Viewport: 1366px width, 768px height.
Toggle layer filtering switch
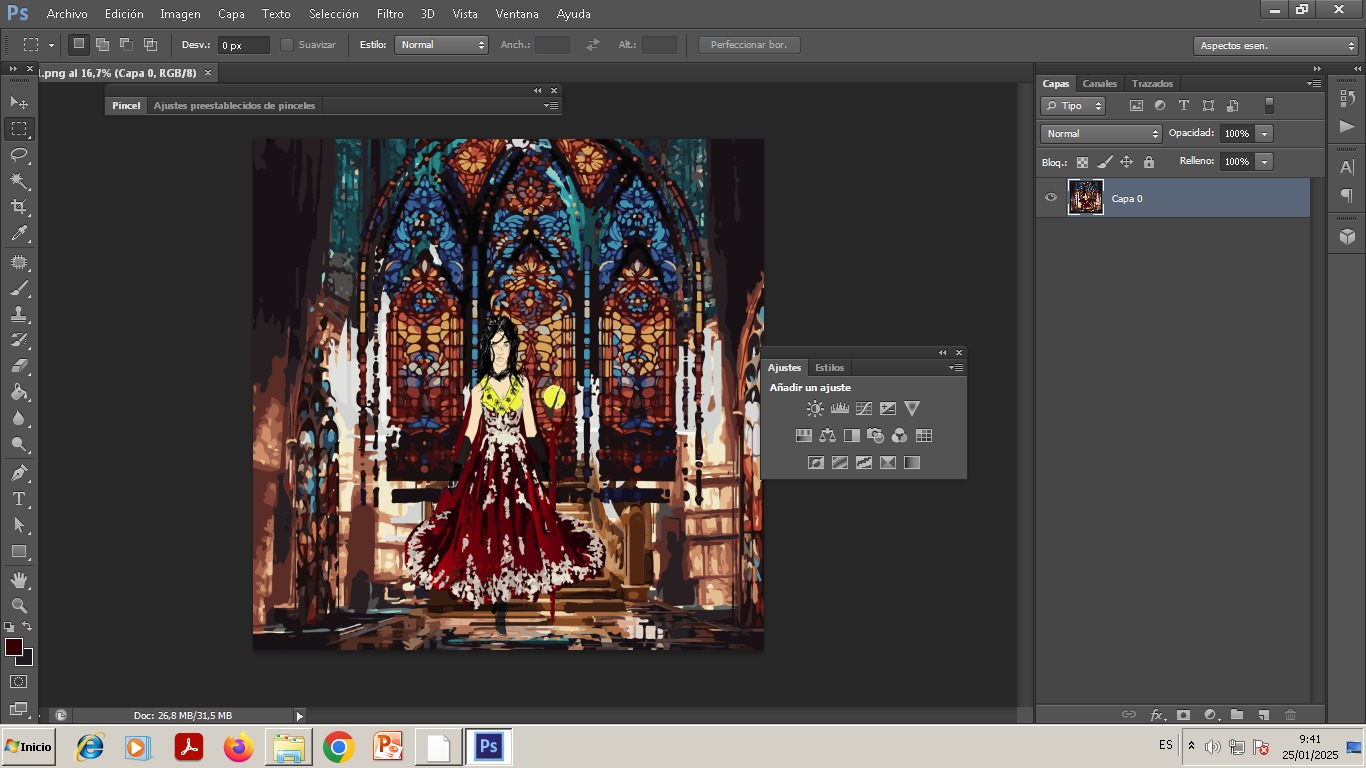click(x=1269, y=105)
